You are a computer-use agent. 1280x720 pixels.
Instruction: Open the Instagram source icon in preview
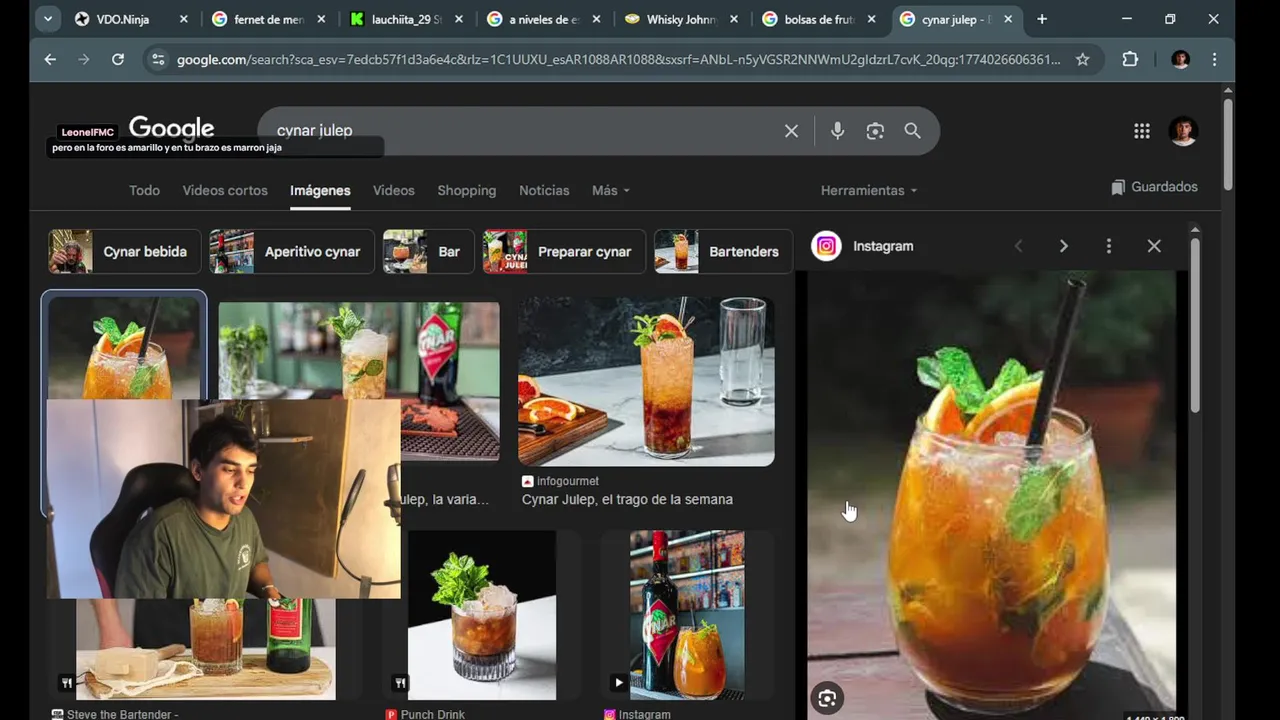826,246
